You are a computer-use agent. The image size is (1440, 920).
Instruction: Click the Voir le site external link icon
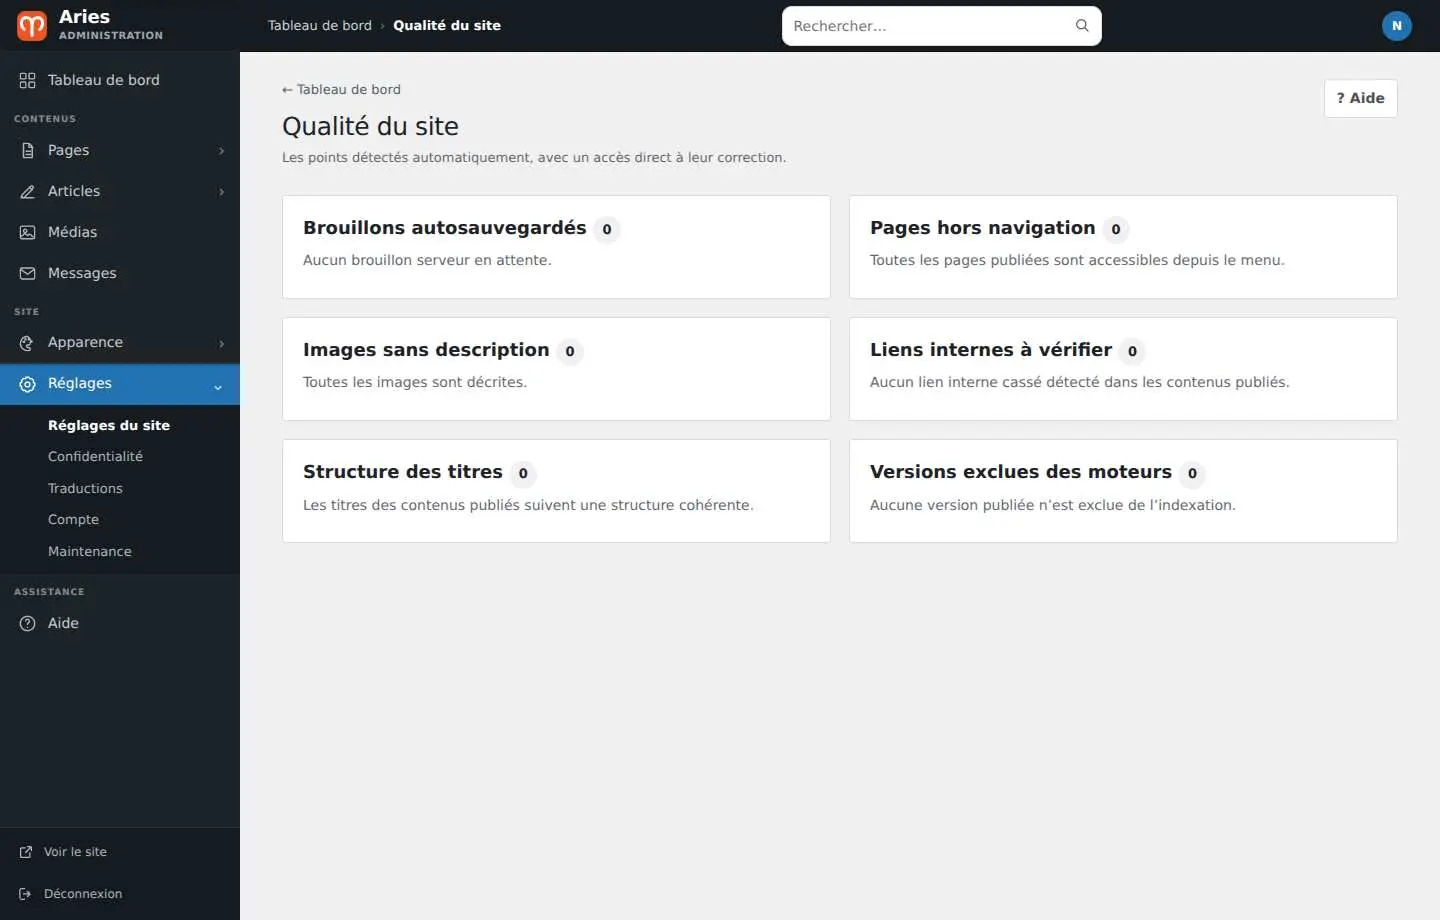[26, 852]
